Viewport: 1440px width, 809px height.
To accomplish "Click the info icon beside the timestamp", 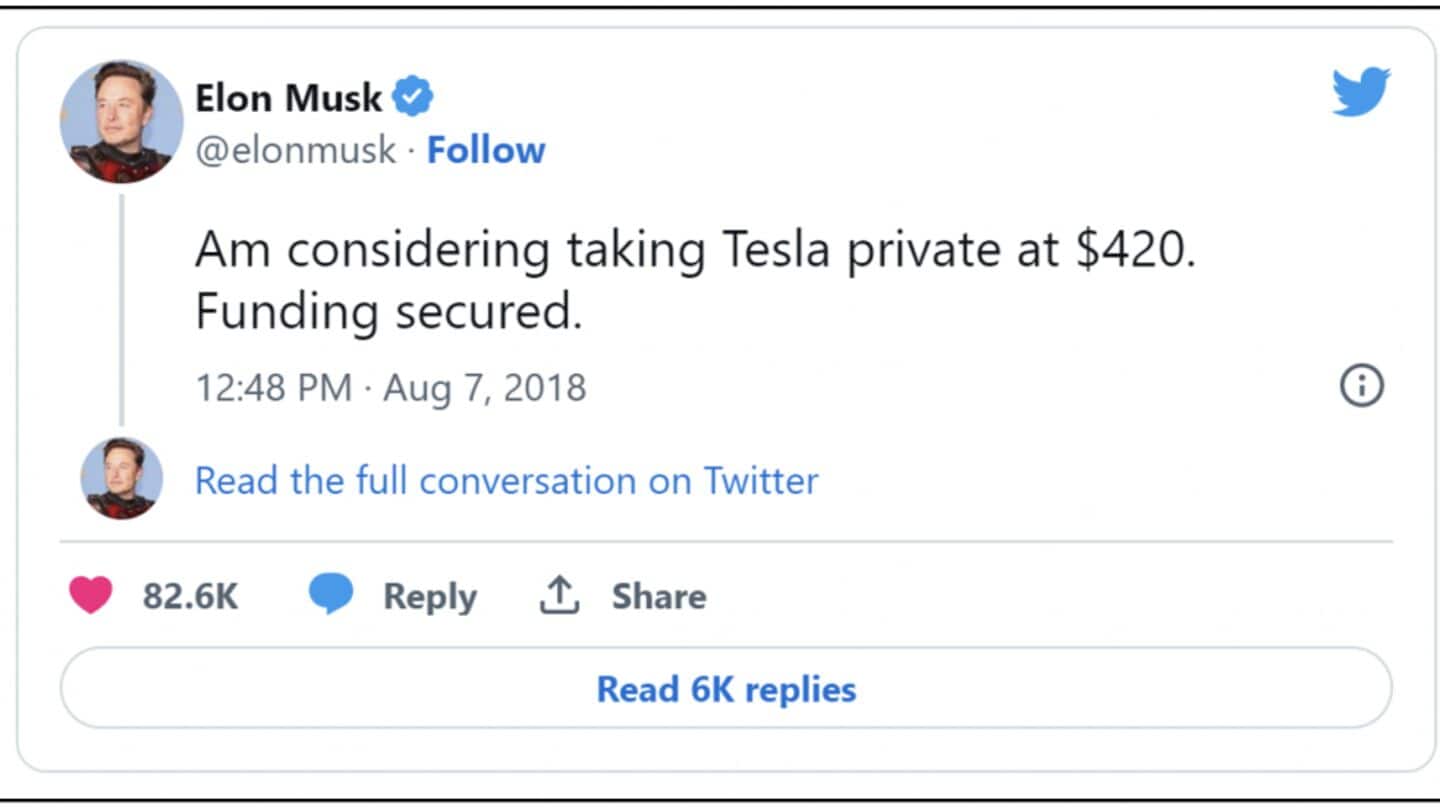I will click(1360, 385).
